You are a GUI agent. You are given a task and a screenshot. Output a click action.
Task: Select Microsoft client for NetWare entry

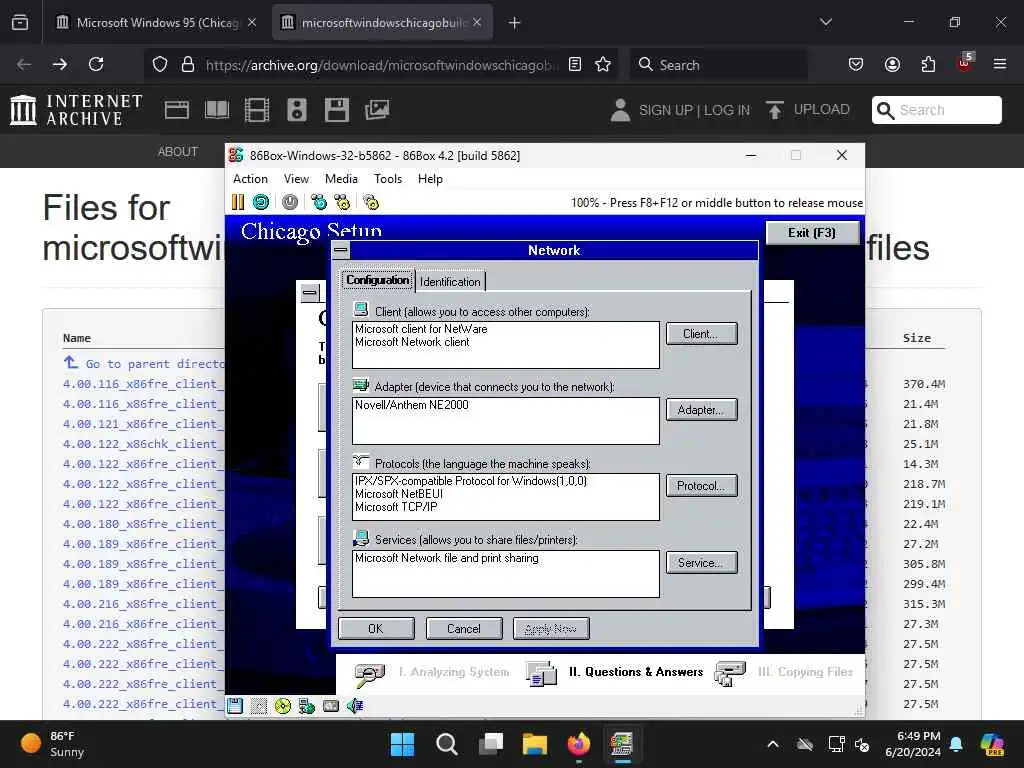pos(421,329)
